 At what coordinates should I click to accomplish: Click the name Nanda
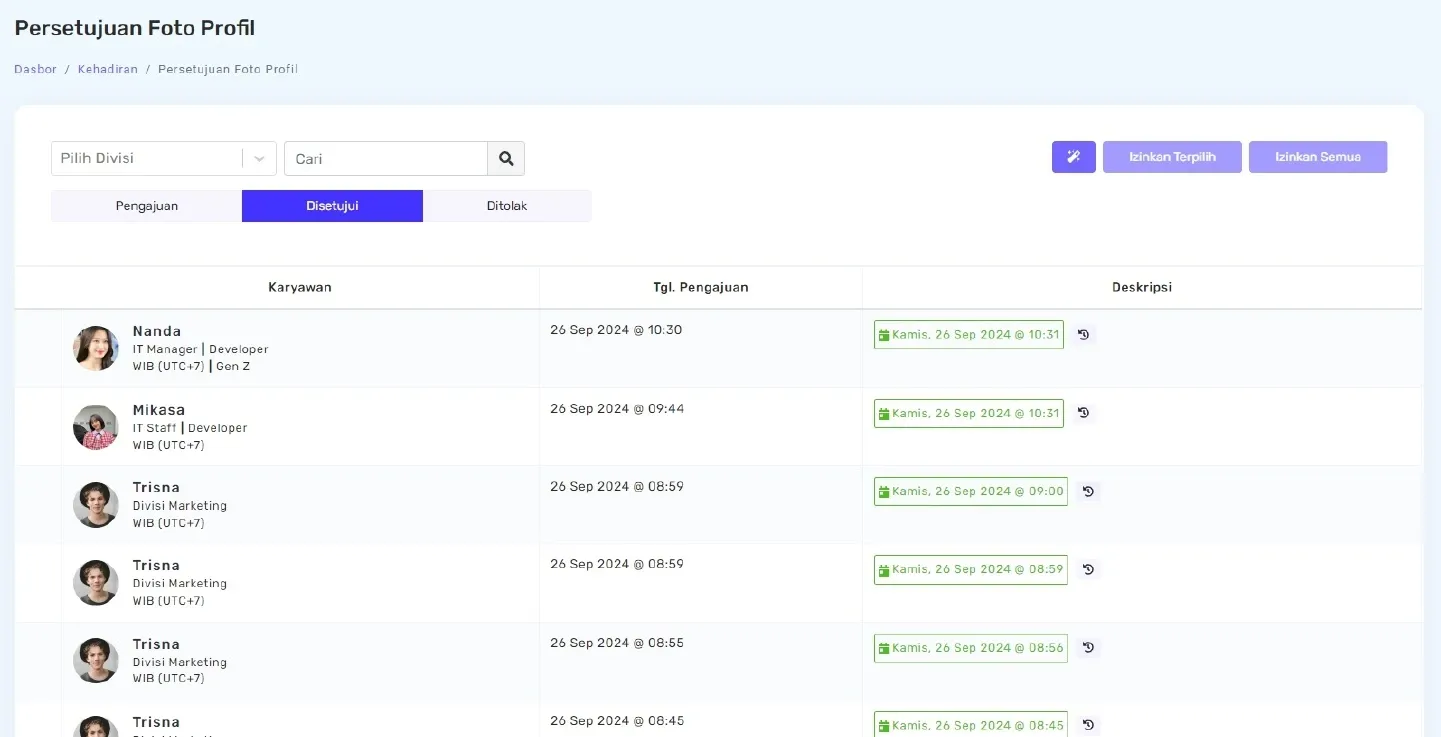[157, 331]
